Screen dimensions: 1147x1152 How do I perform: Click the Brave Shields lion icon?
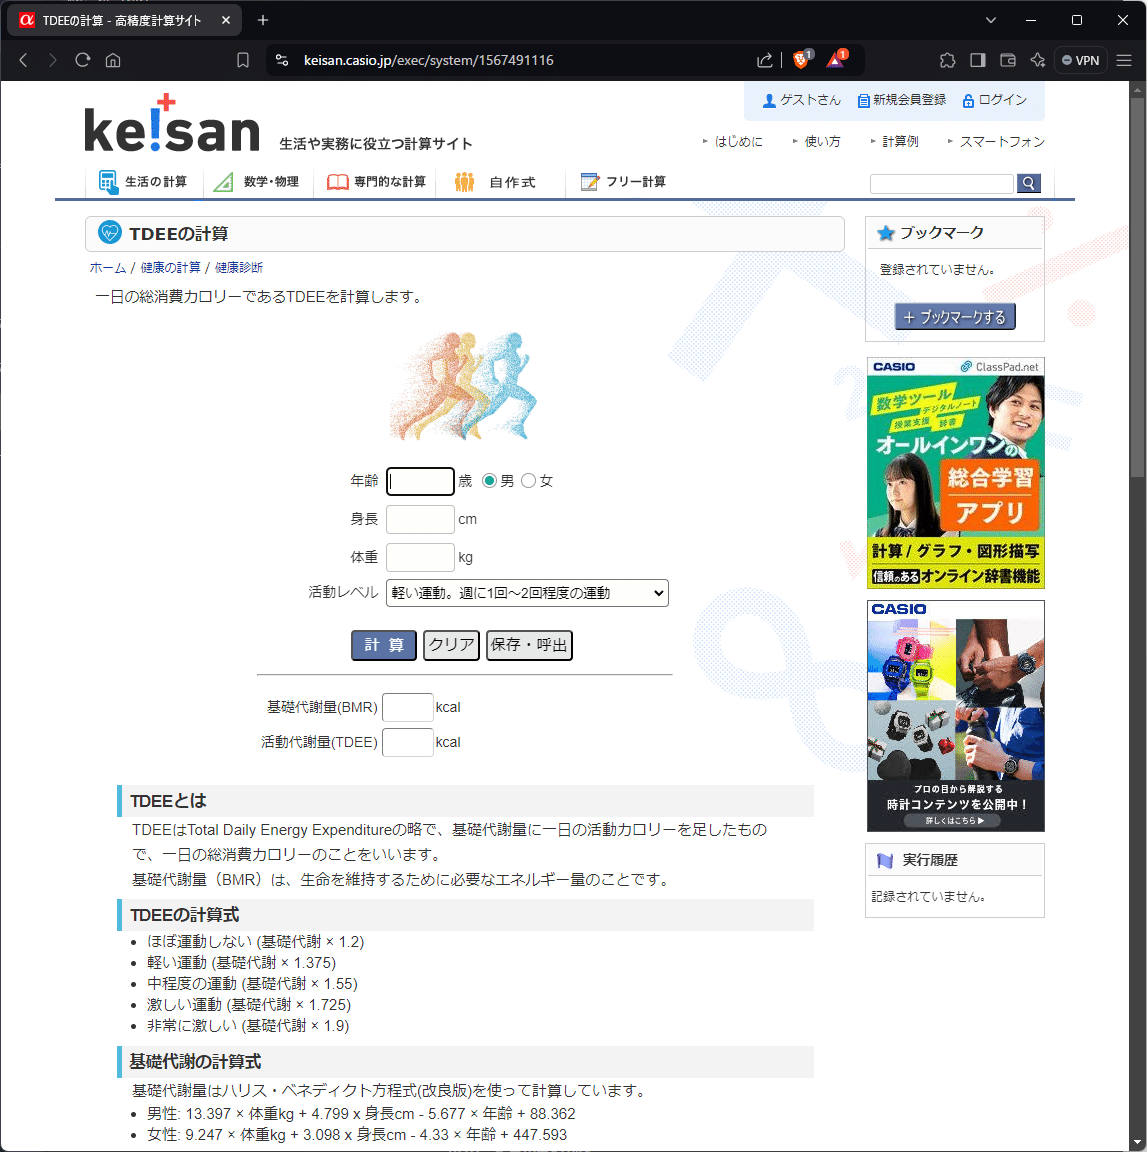point(801,60)
